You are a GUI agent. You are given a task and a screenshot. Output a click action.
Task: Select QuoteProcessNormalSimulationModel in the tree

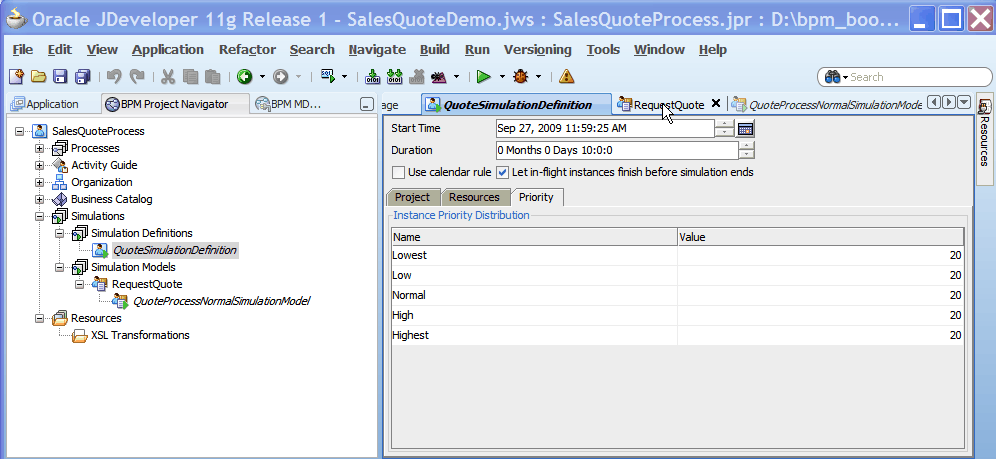(220, 301)
